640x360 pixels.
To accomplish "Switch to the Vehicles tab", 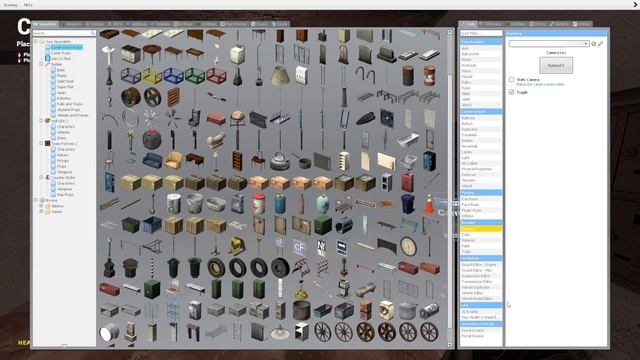I will click(160, 24).
